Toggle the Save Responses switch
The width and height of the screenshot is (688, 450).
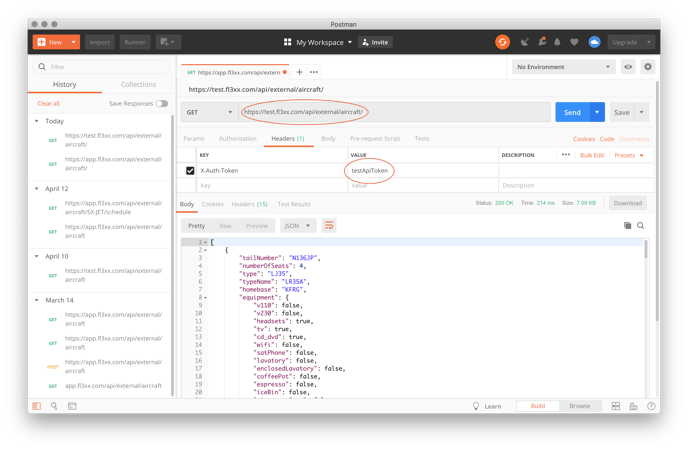(x=161, y=103)
